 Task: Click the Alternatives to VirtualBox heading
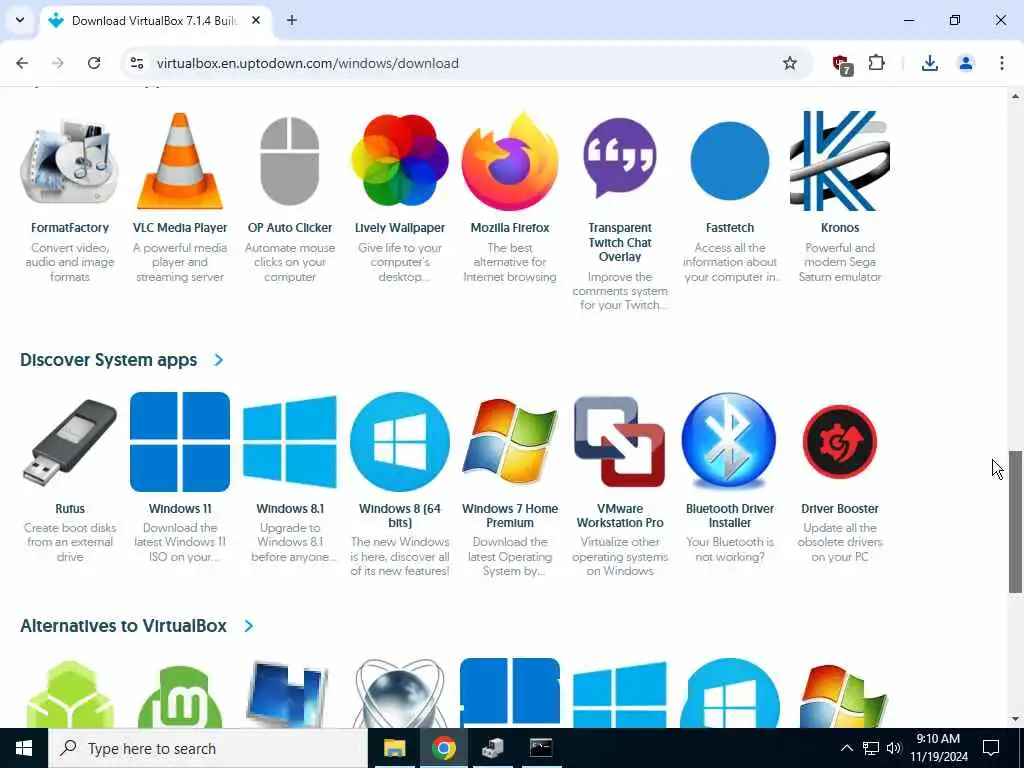[123, 626]
